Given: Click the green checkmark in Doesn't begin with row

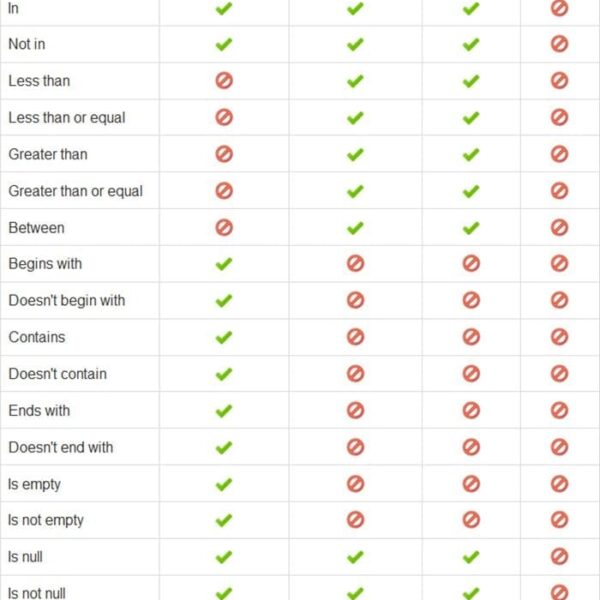Looking at the screenshot, I should pyautogui.click(x=224, y=300).
